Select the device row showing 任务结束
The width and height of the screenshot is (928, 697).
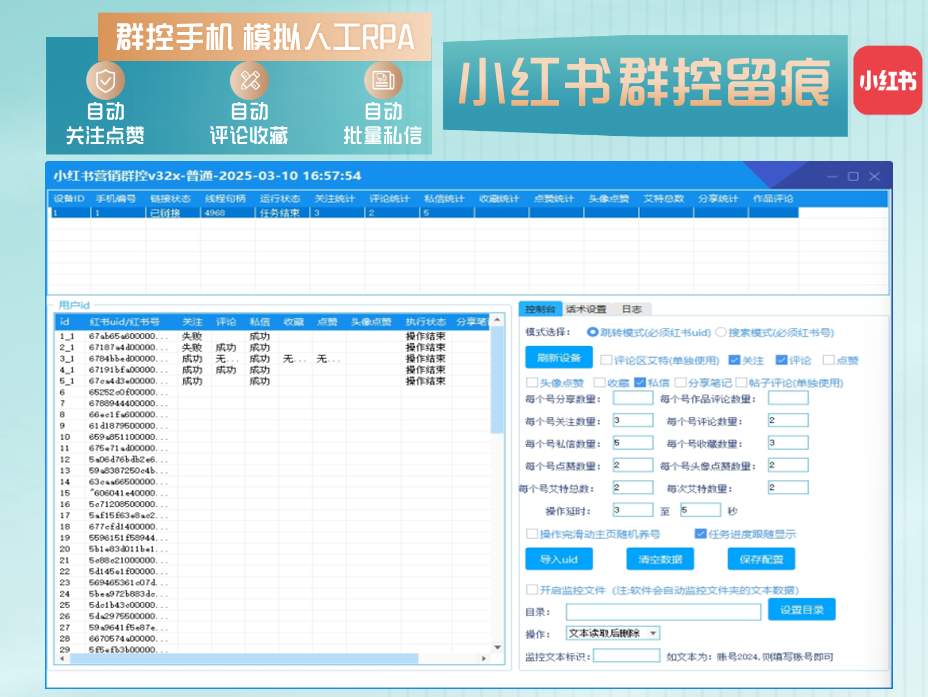tap(424, 213)
